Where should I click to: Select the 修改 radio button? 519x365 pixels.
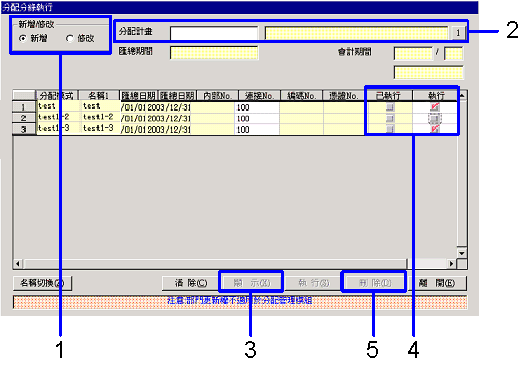coord(70,39)
